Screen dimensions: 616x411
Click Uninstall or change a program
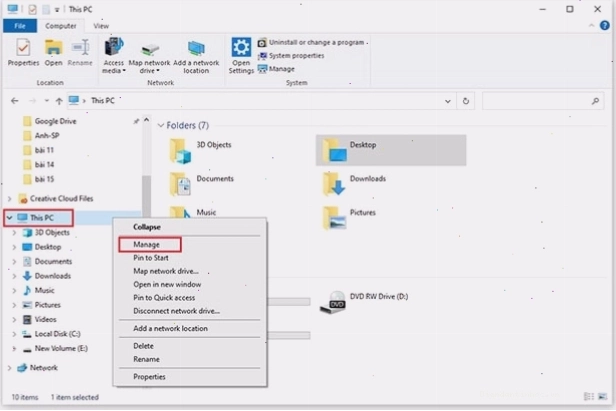(x=311, y=42)
